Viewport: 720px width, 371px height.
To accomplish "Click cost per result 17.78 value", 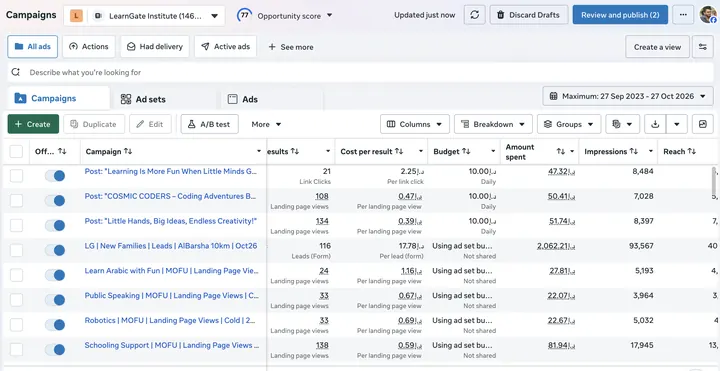I will pyautogui.click(x=411, y=246).
